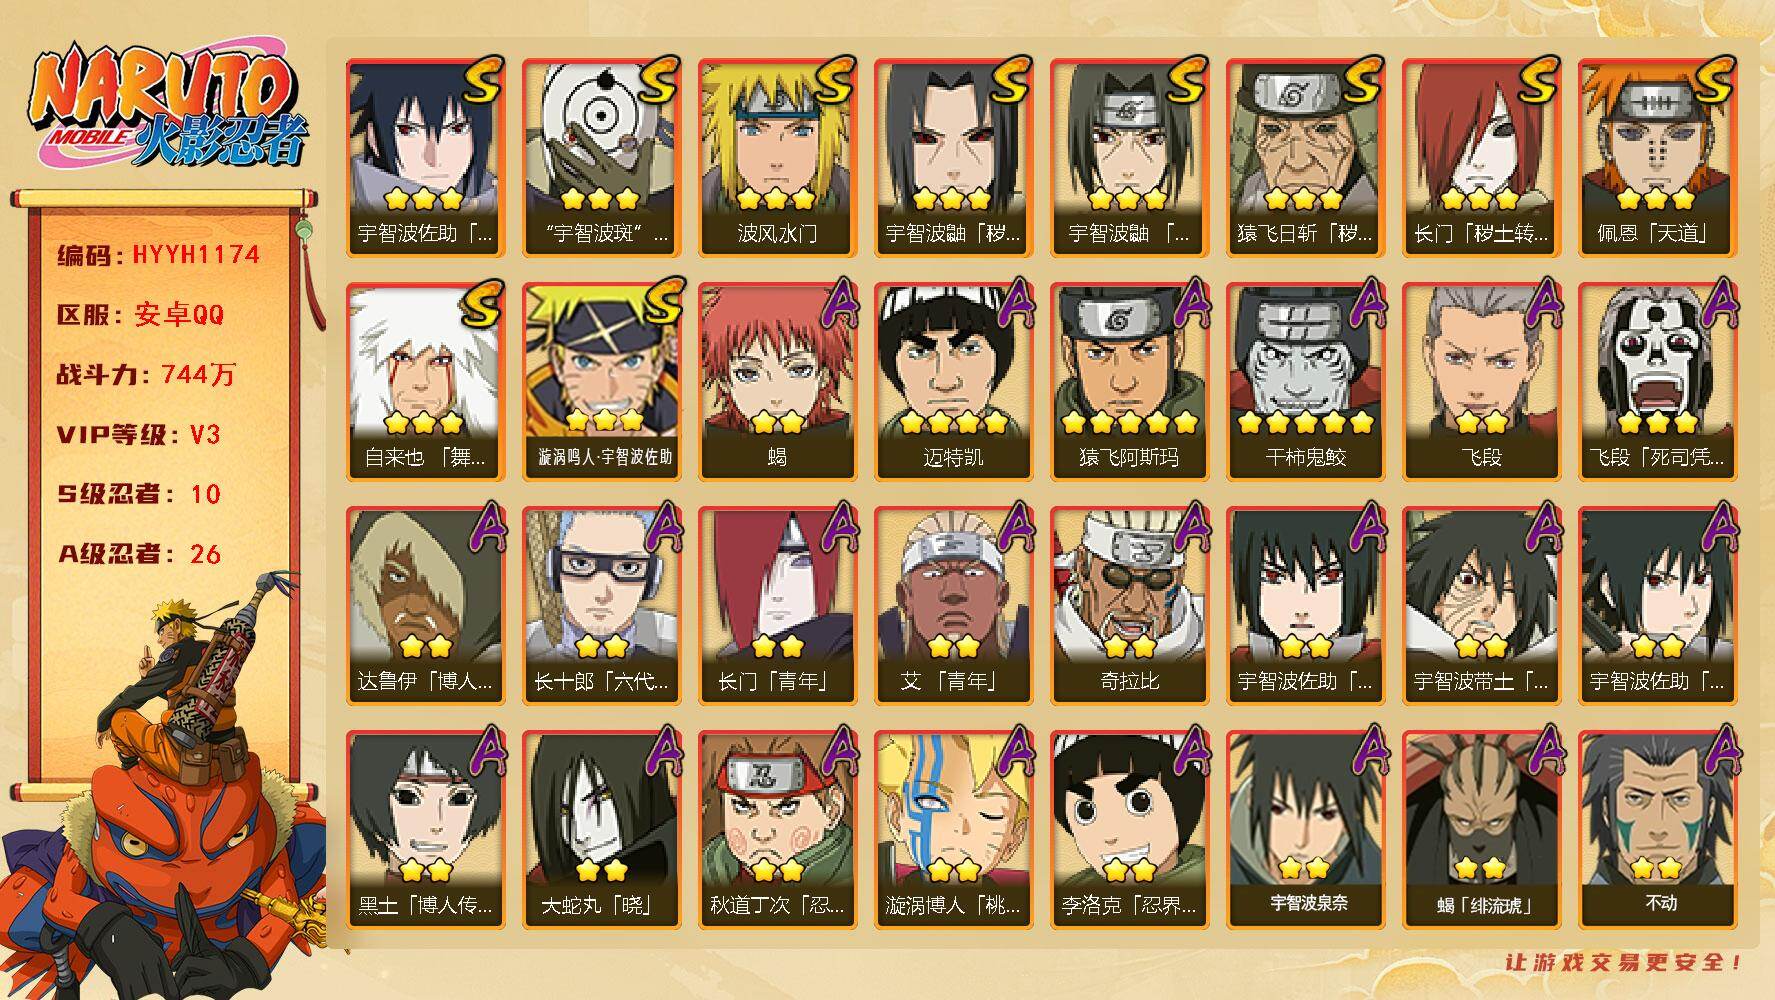Select the 干柿鬼鲛 character card

pyautogui.click(x=1305, y=382)
